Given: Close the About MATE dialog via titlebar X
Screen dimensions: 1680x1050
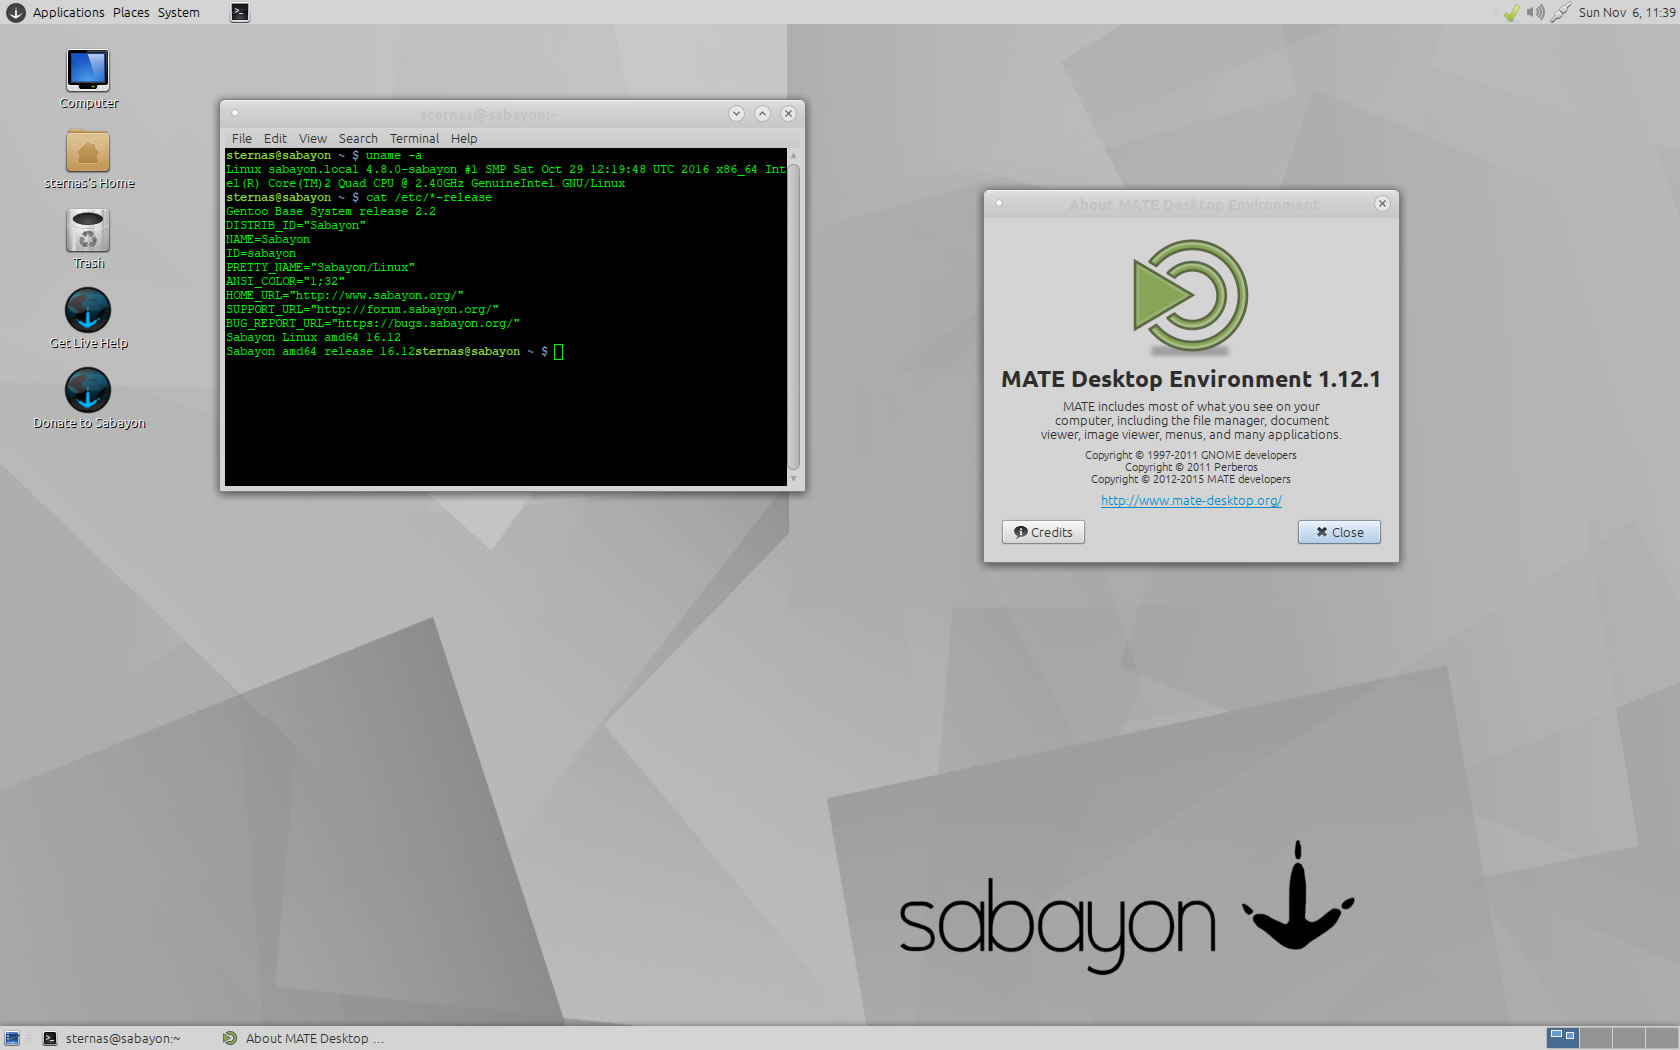Looking at the screenshot, I should 1382,203.
